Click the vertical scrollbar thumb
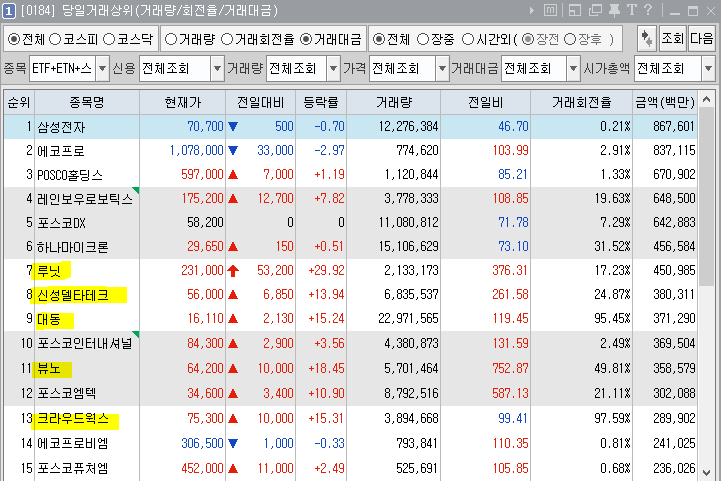The height and width of the screenshot is (481, 721). (x=707, y=196)
